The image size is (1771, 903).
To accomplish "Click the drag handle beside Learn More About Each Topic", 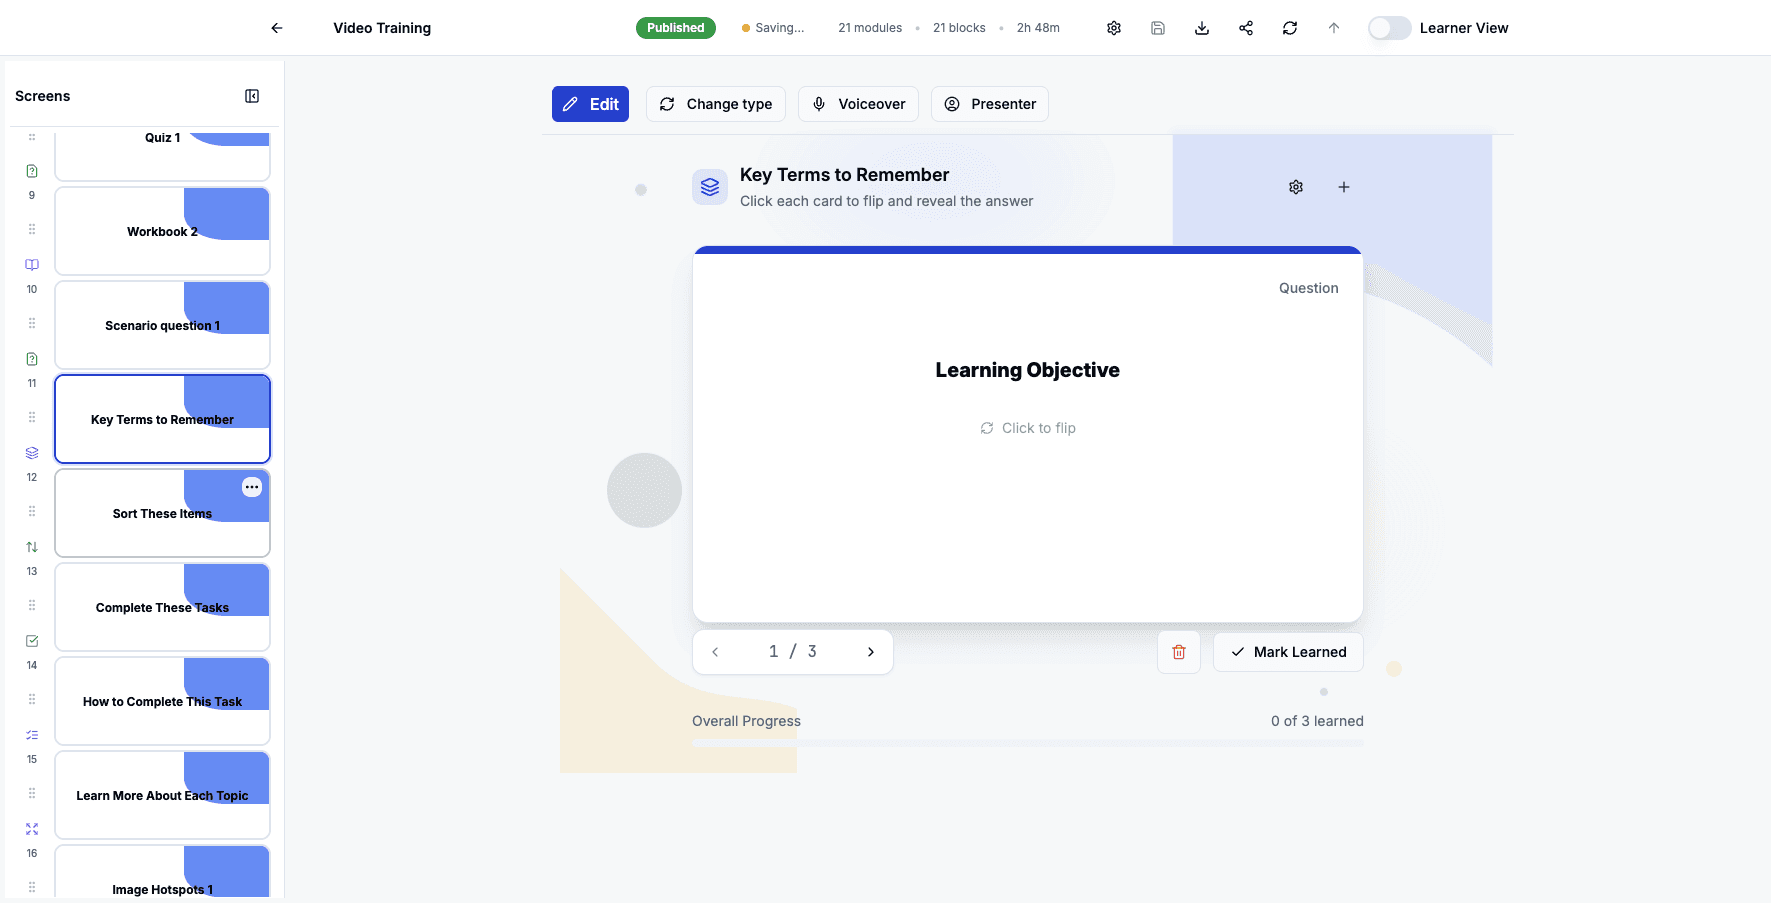I will point(32,793).
